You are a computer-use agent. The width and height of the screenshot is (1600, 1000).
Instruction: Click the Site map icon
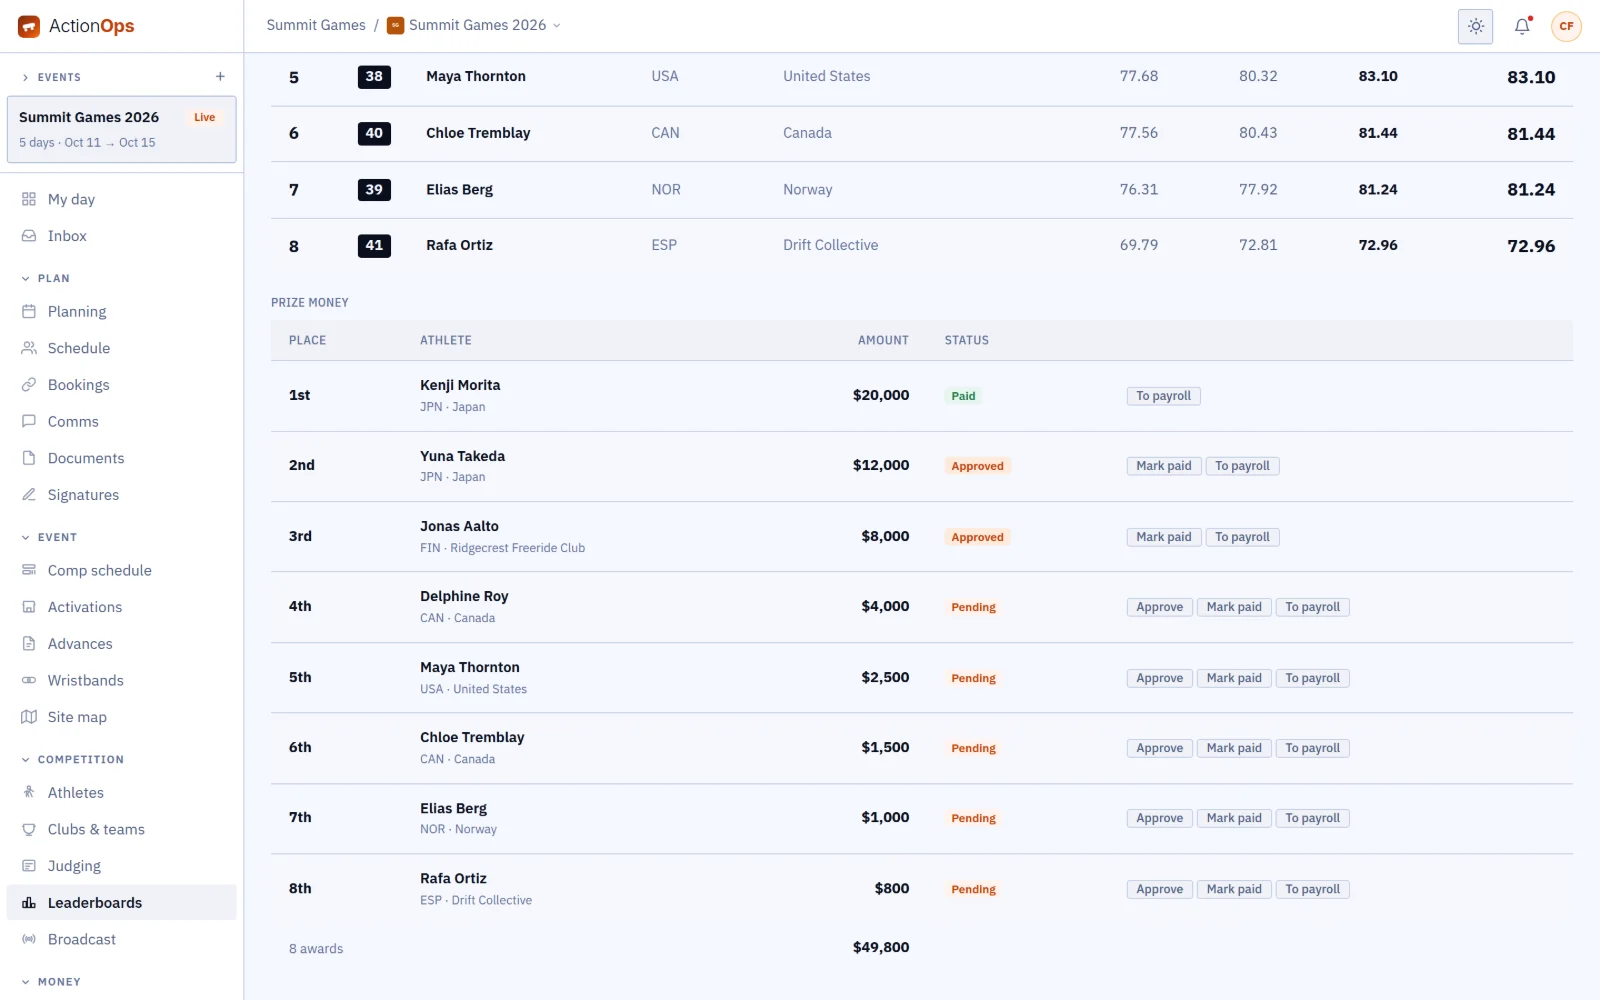point(29,717)
